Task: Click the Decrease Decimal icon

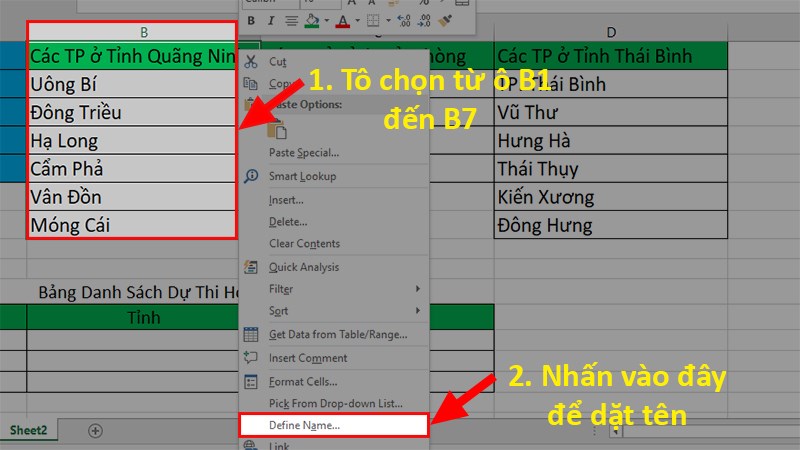Action: point(424,21)
